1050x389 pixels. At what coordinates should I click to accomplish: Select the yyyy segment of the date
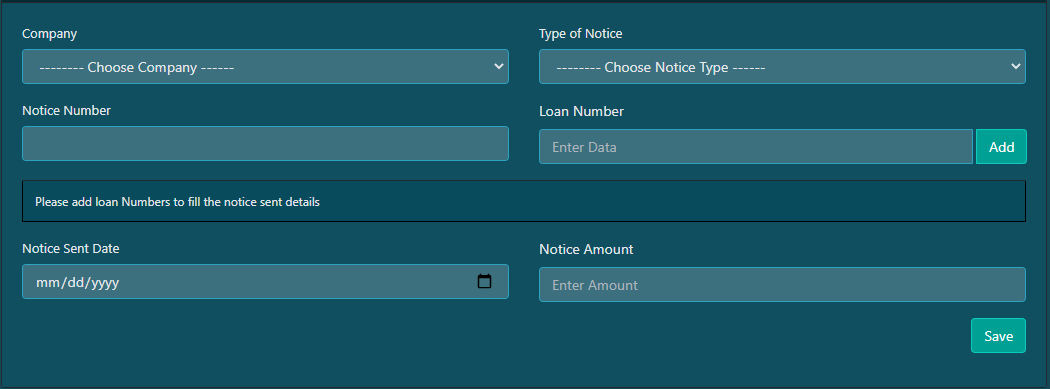point(105,283)
